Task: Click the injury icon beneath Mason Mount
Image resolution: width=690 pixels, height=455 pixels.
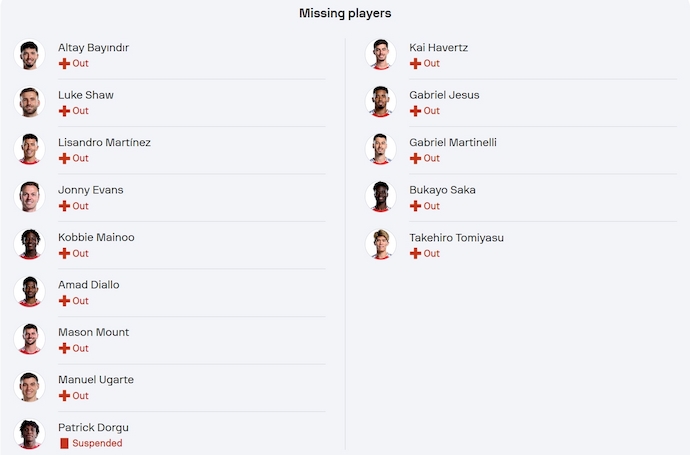Action: coord(64,348)
